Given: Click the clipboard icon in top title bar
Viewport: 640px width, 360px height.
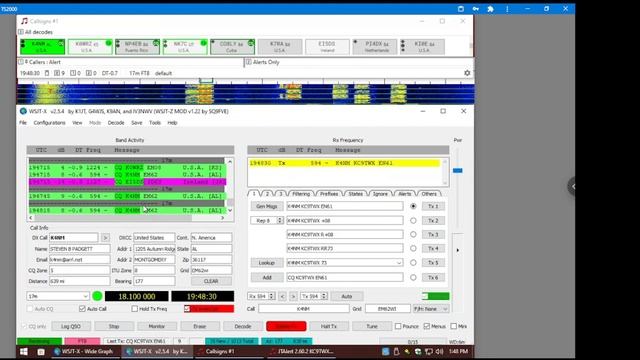Looking at the screenshot, I should (461, 9).
